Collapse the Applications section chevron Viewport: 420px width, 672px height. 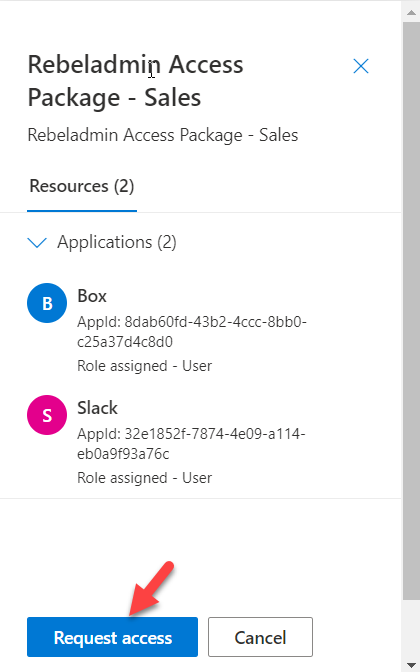pos(37,243)
